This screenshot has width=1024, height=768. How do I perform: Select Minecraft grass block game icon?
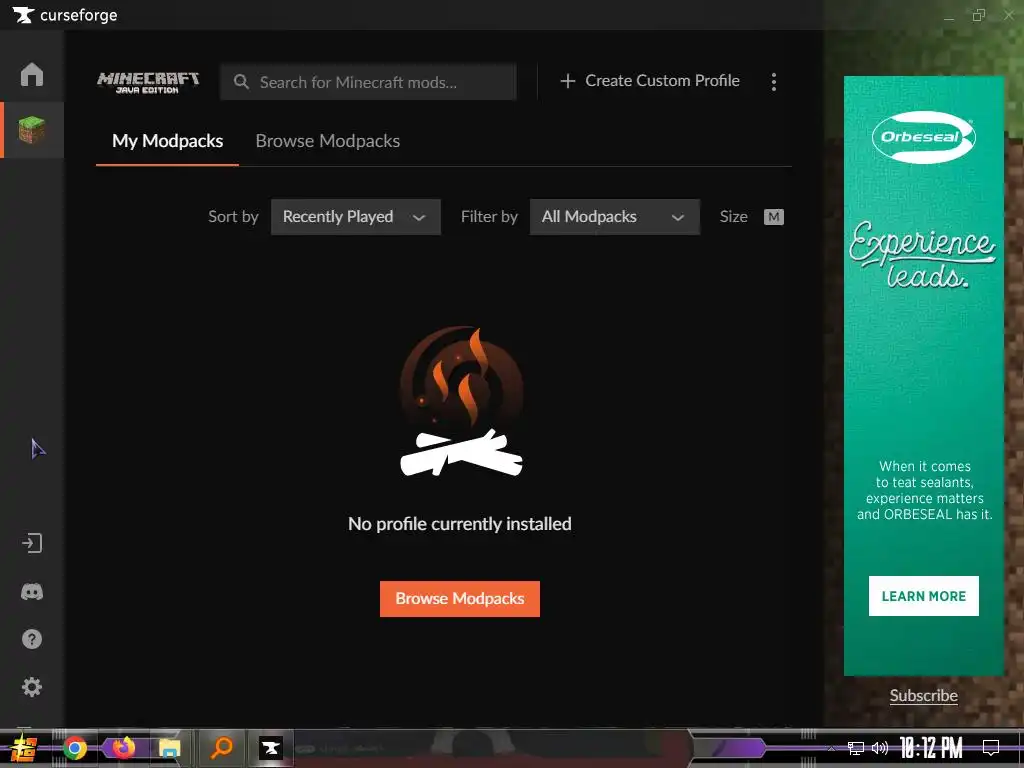[x=31, y=130]
